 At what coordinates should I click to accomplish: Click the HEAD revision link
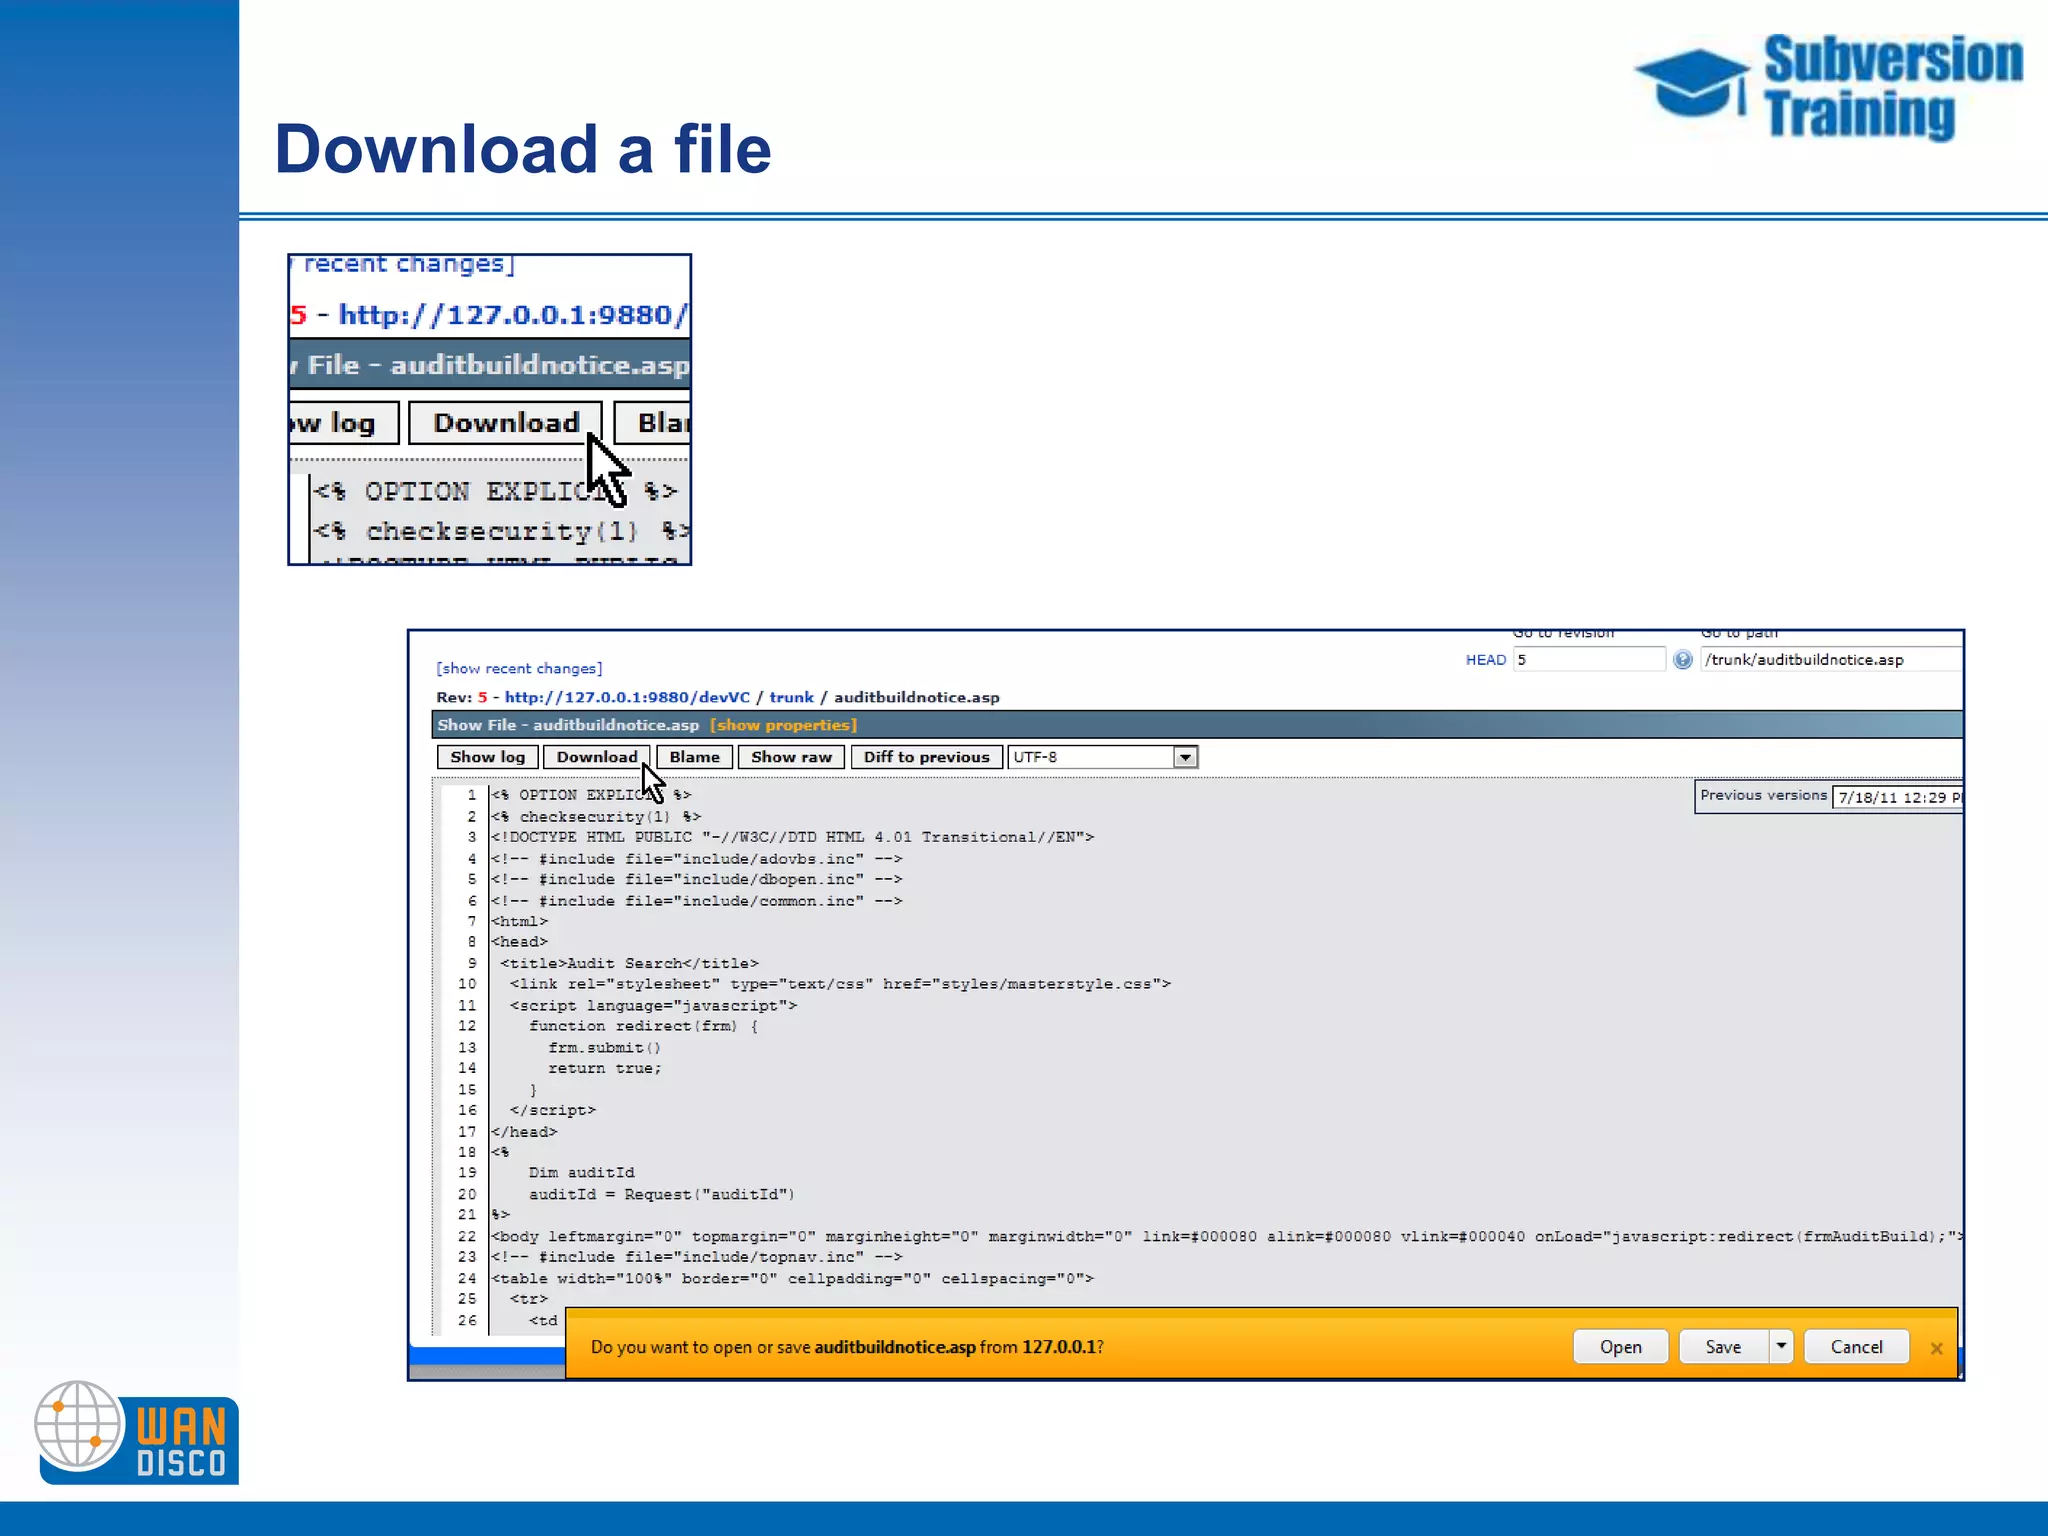(x=1485, y=660)
